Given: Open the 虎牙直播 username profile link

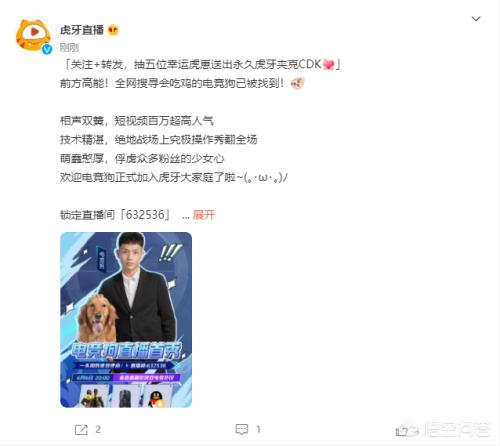Looking at the screenshot, I should (x=82, y=30).
